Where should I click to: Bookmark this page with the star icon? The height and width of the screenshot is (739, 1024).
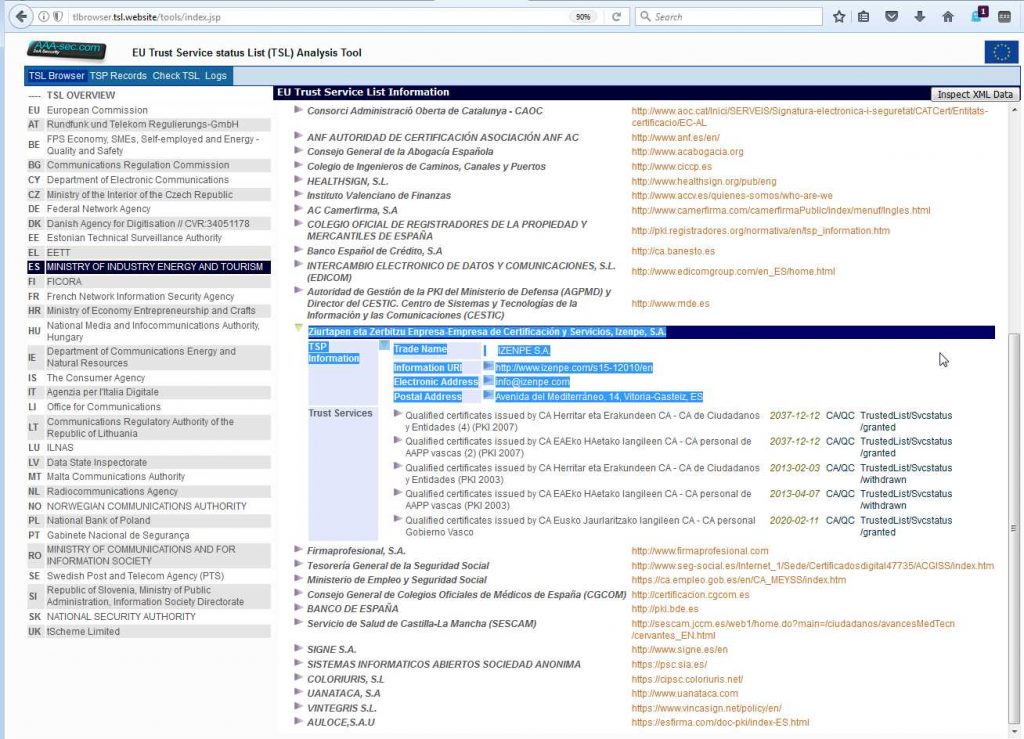point(838,16)
